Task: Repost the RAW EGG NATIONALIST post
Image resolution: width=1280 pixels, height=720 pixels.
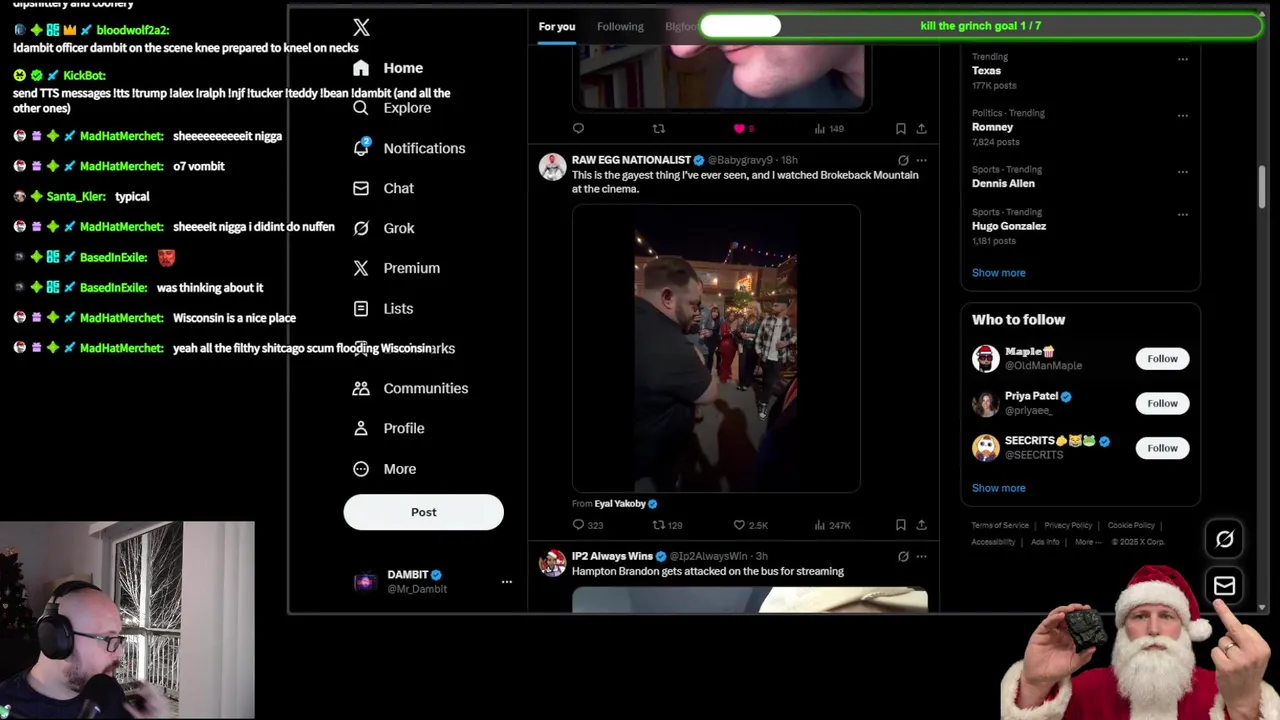Action: (658, 525)
